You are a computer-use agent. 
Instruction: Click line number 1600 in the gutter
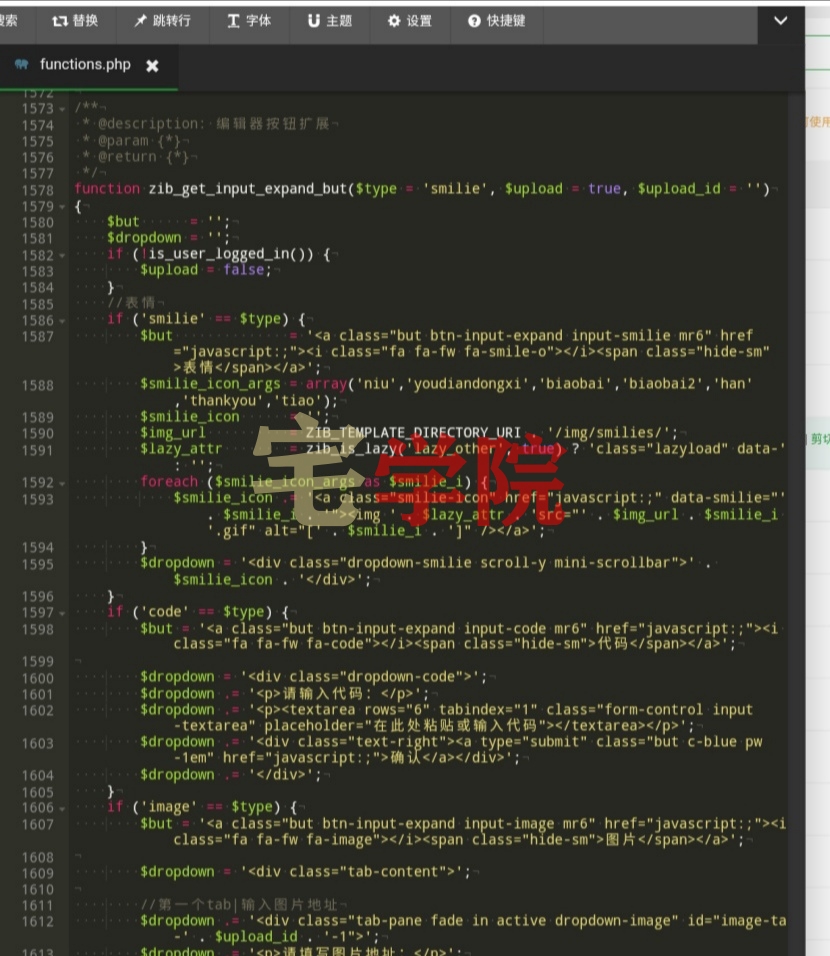(37, 679)
